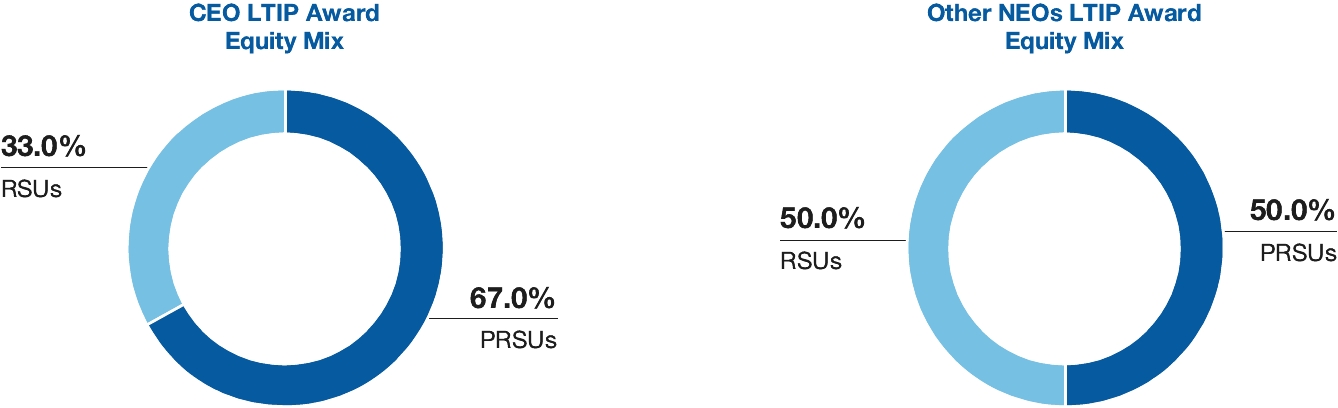Click the PRSUs label in Other NEOs chart

(x=1297, y=252)
